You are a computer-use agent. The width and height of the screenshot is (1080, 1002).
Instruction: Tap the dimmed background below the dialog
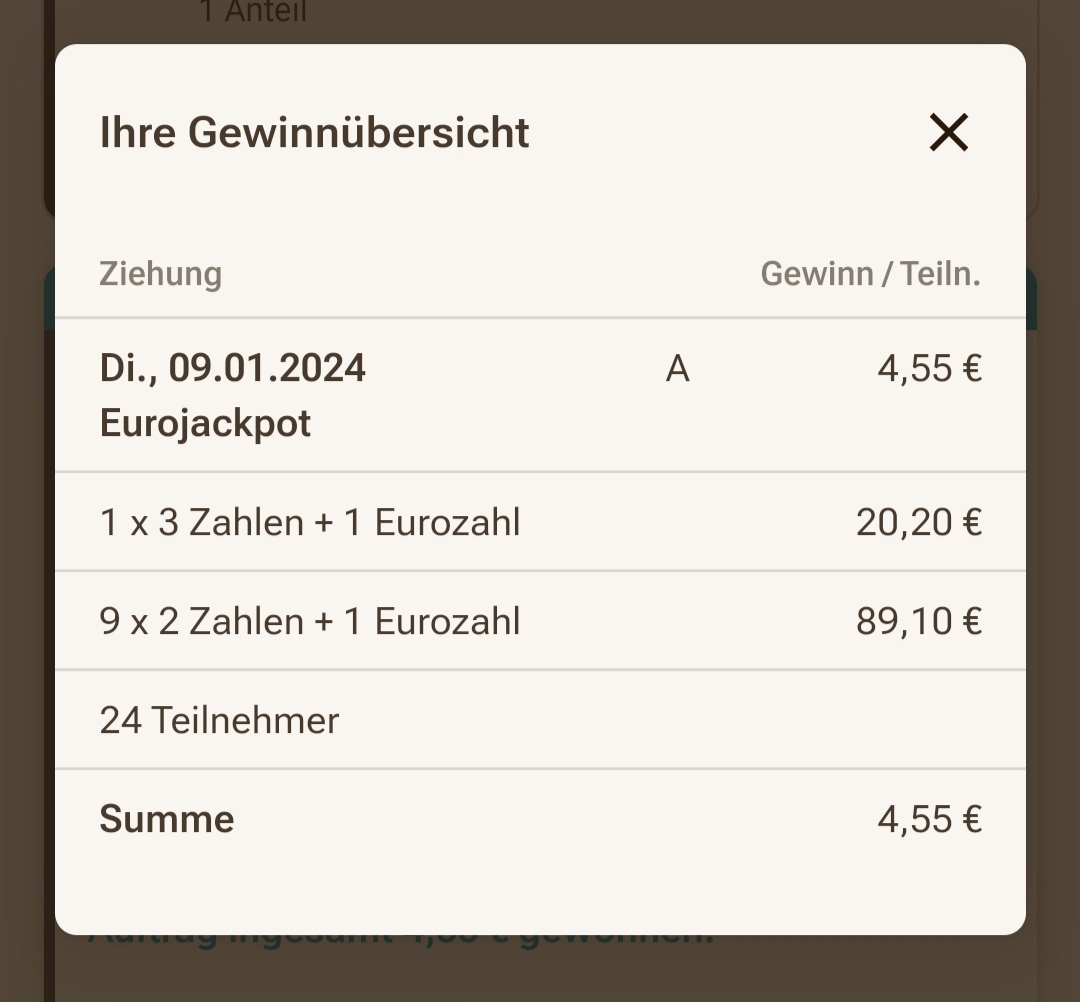540,971
